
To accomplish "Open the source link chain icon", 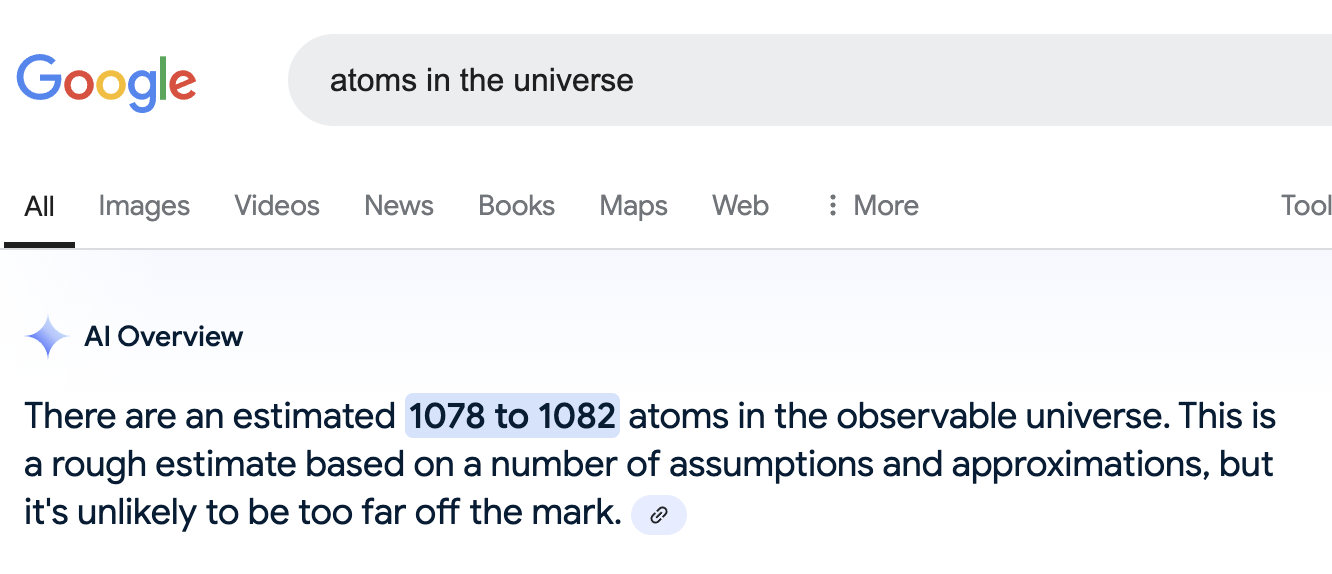I will [x=659, y=515].
